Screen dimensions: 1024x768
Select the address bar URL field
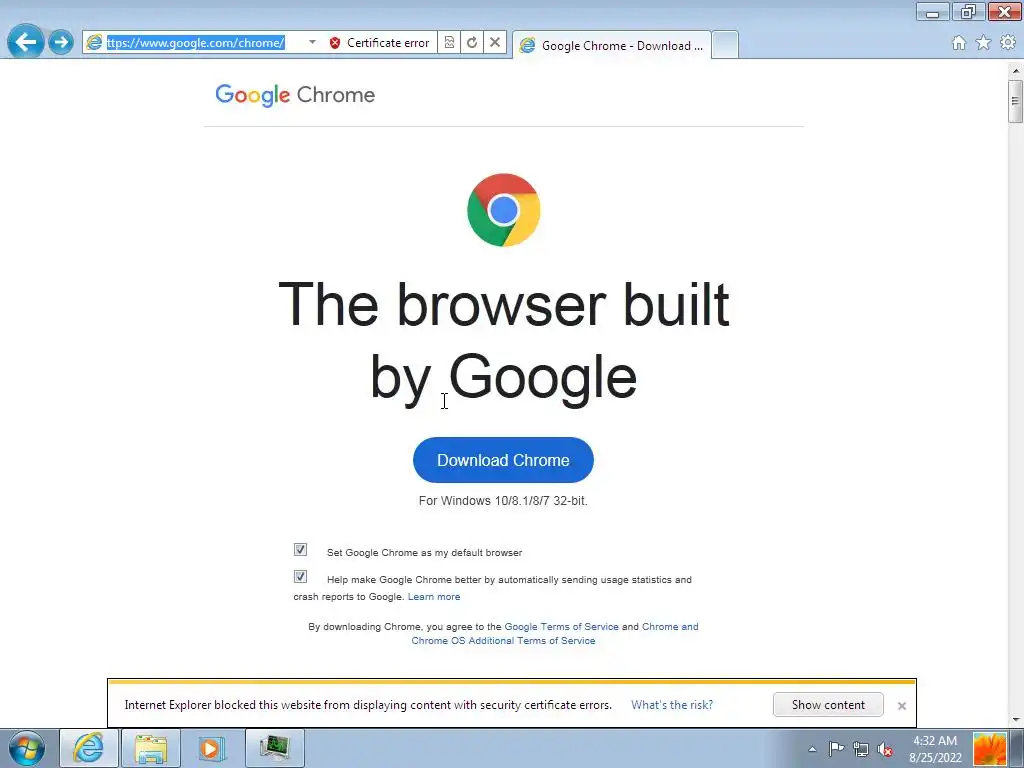pos(196,42)
